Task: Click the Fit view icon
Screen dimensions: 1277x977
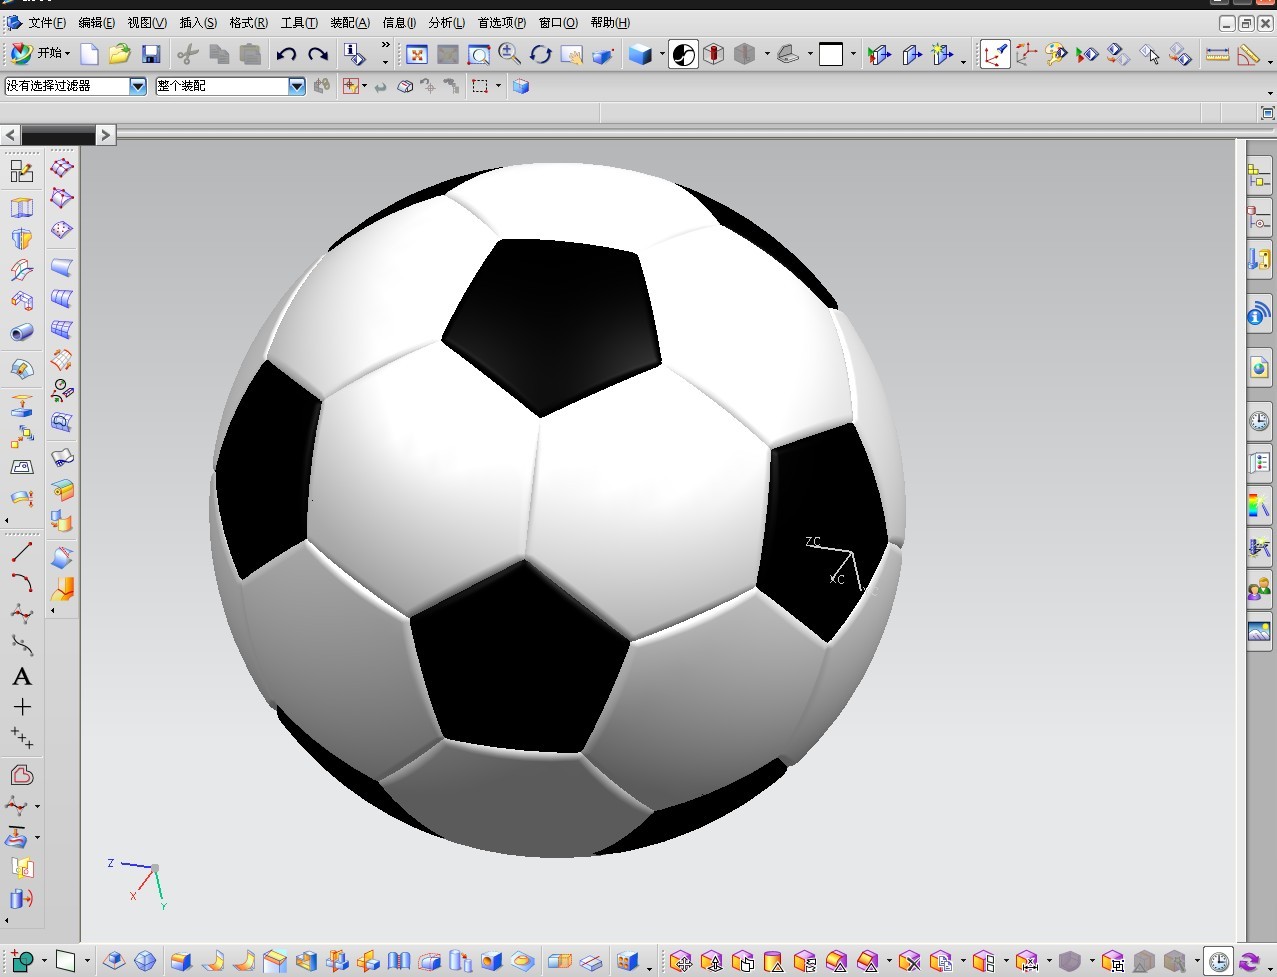Action: click(x=417, y=55)
